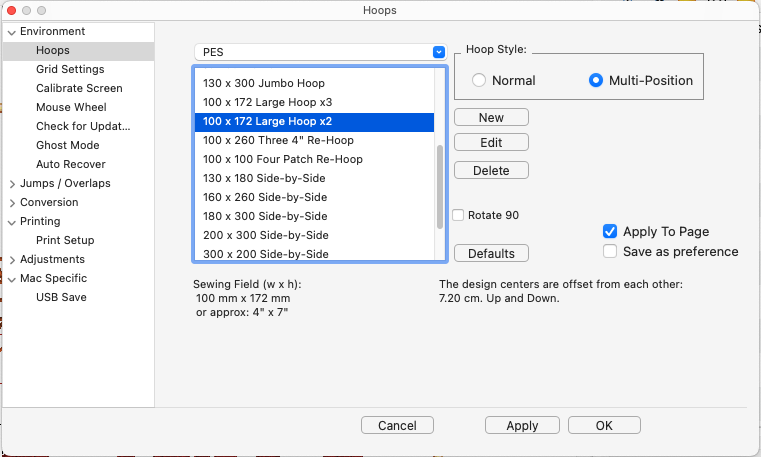Expand the Jumps / Overlaps section
761x457 pixels.
[11, 184]
